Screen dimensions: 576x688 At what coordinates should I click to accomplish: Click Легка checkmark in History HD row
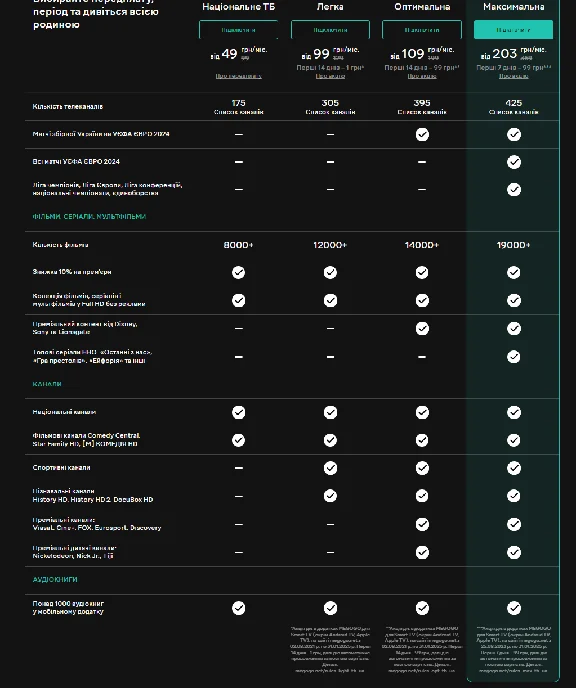pos(330,496)
